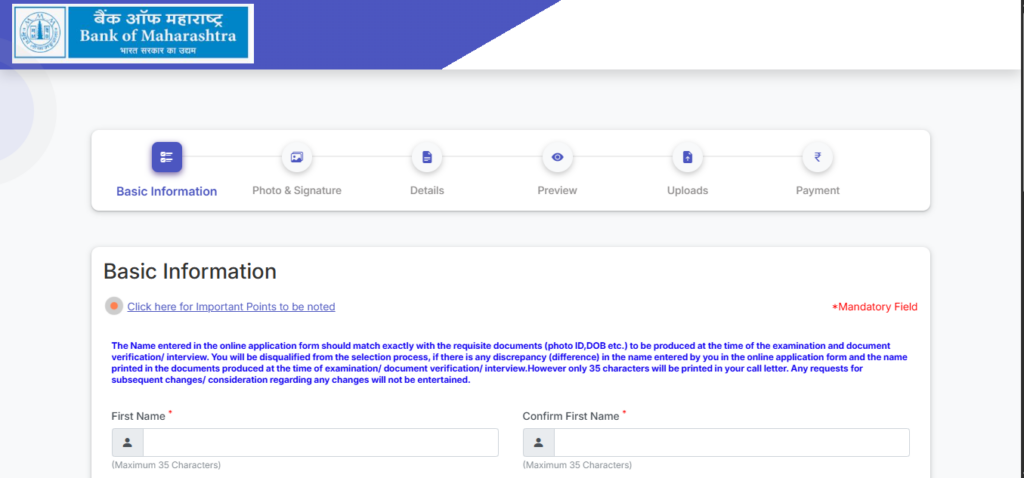Focus the Confirm First Name text box
The height and width of the screenshot is (478, 1024).
(731, 442)
